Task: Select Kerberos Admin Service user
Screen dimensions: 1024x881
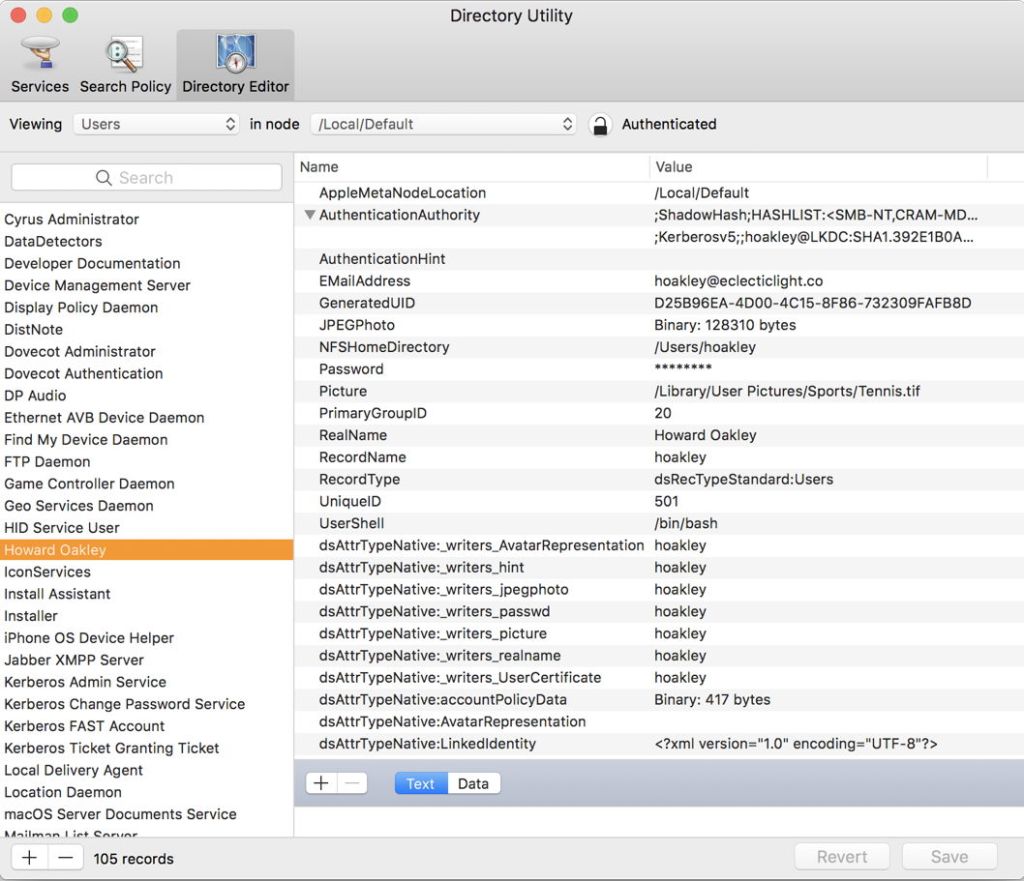Action: point(146,682)
